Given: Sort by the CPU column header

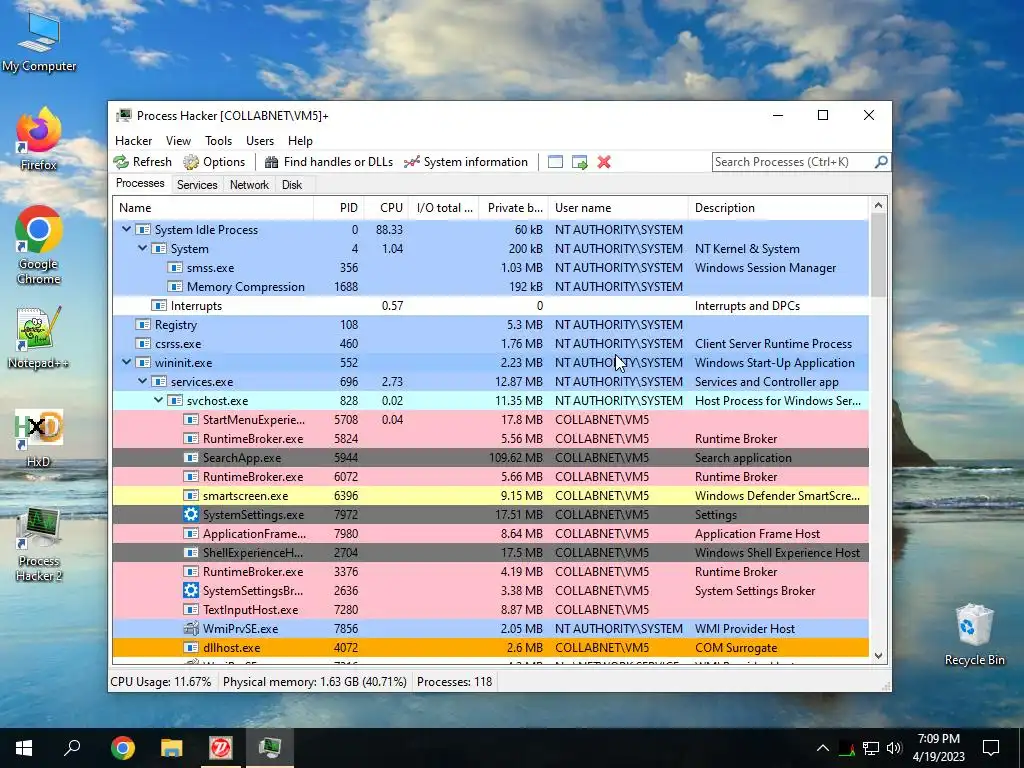Looking at the screenshot, I should coord(386,208).
